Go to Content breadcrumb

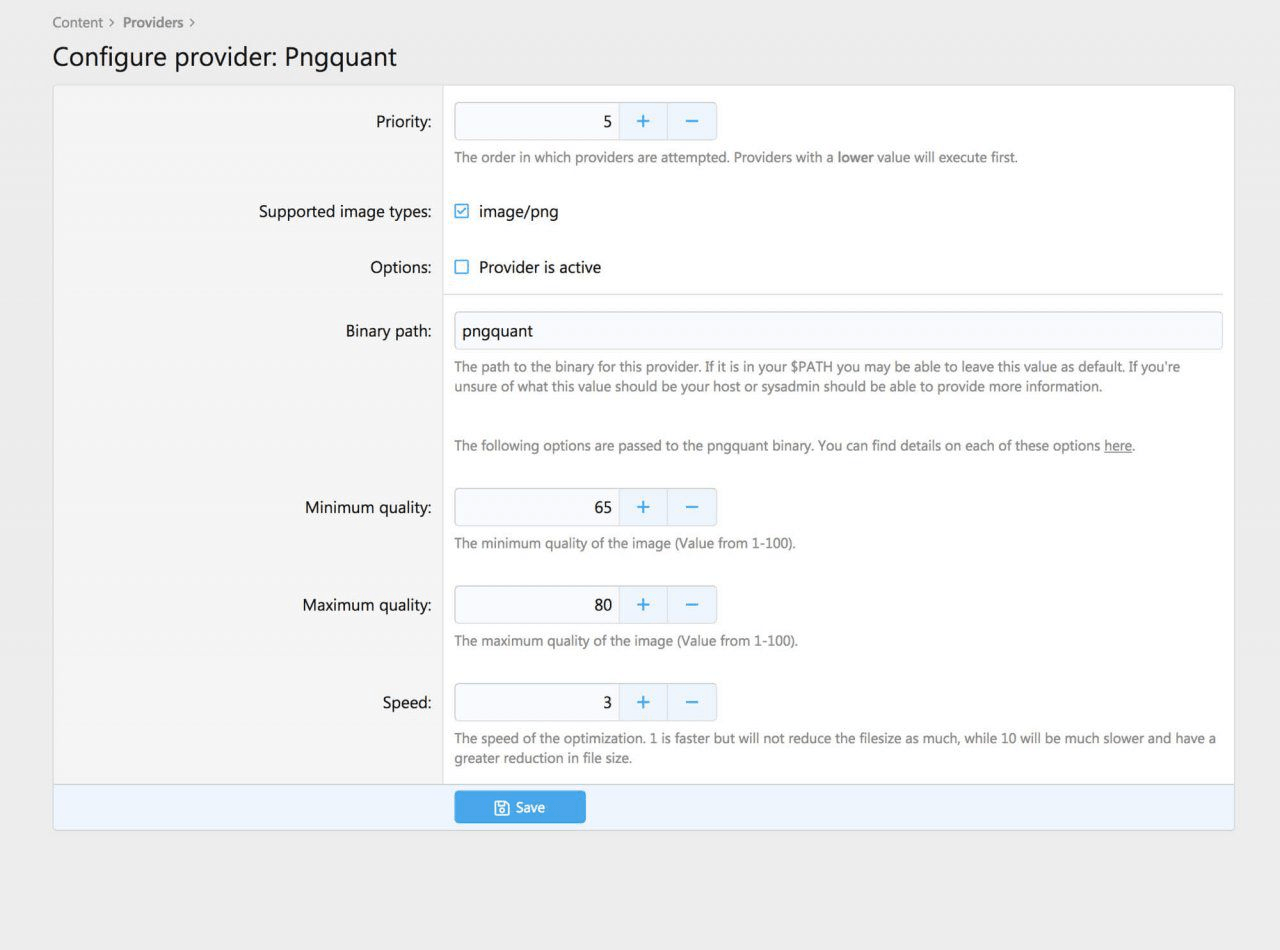coord(78,22)
